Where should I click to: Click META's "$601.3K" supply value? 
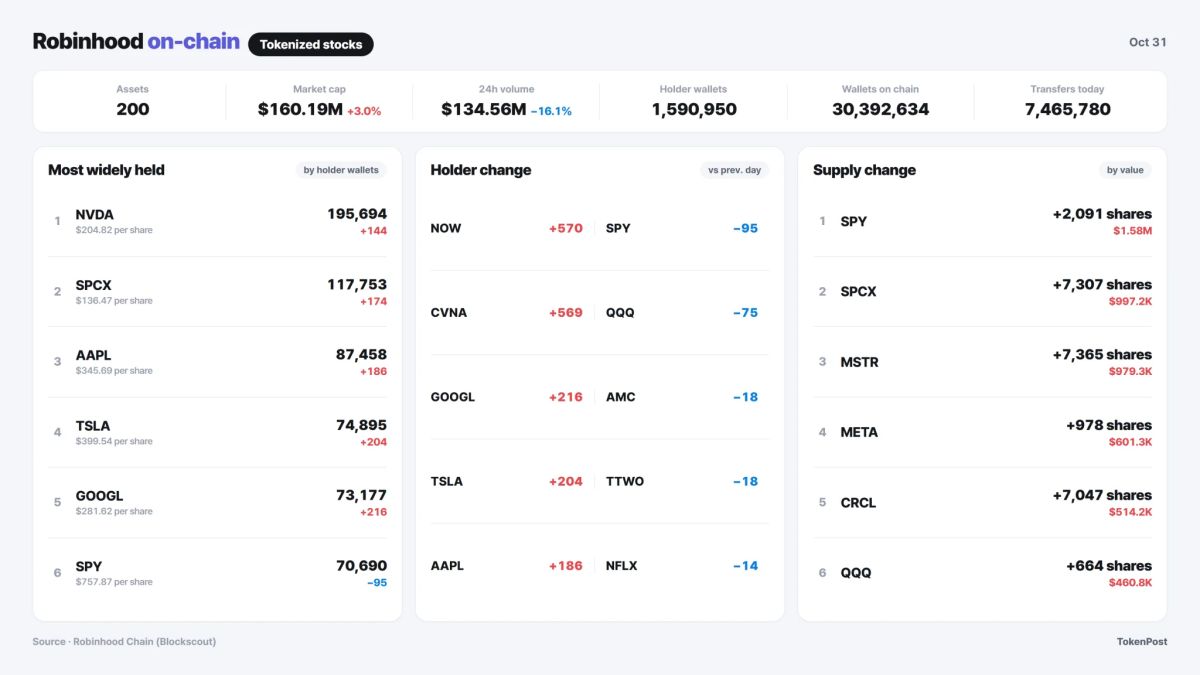pyautogui.click(x=1130, y=442)
